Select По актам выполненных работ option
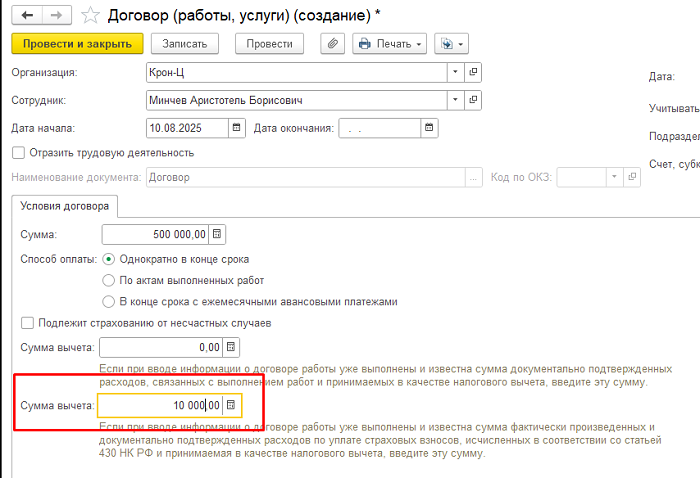The width and height of the screenshot is (700, 478). tap(108, 280)
